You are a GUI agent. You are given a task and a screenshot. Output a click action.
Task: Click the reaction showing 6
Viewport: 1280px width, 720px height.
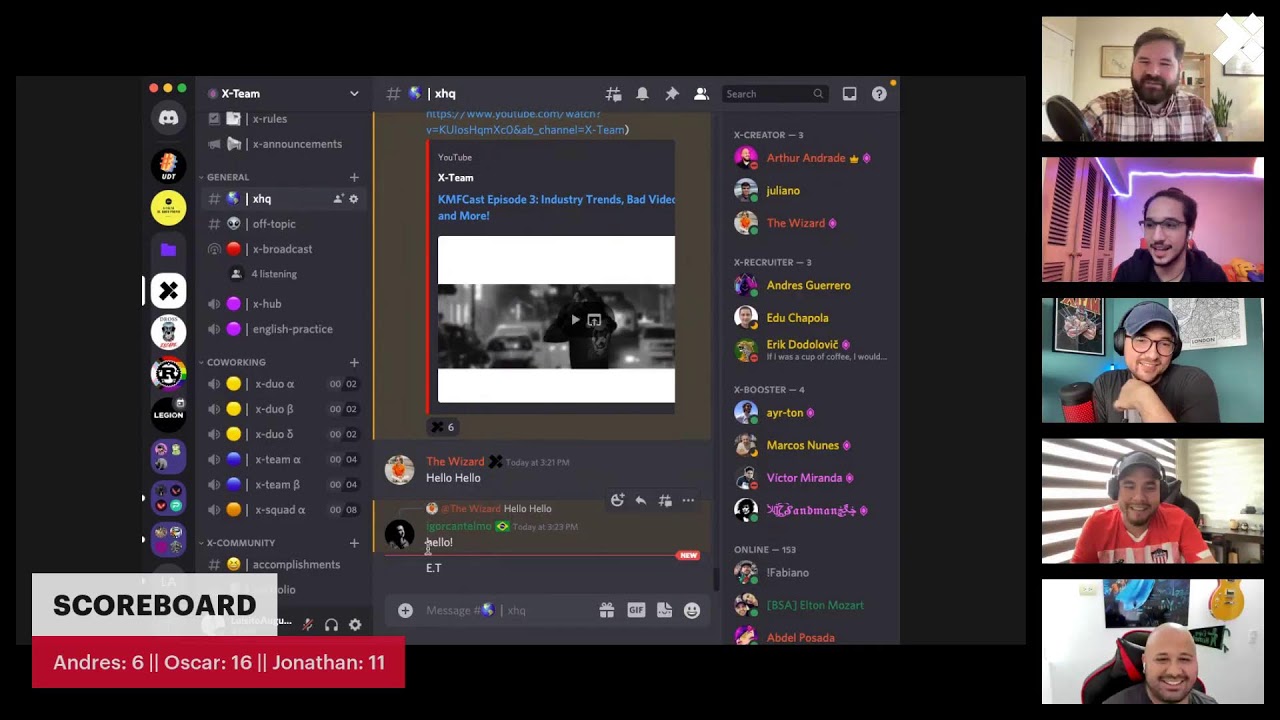click(442, 427)
